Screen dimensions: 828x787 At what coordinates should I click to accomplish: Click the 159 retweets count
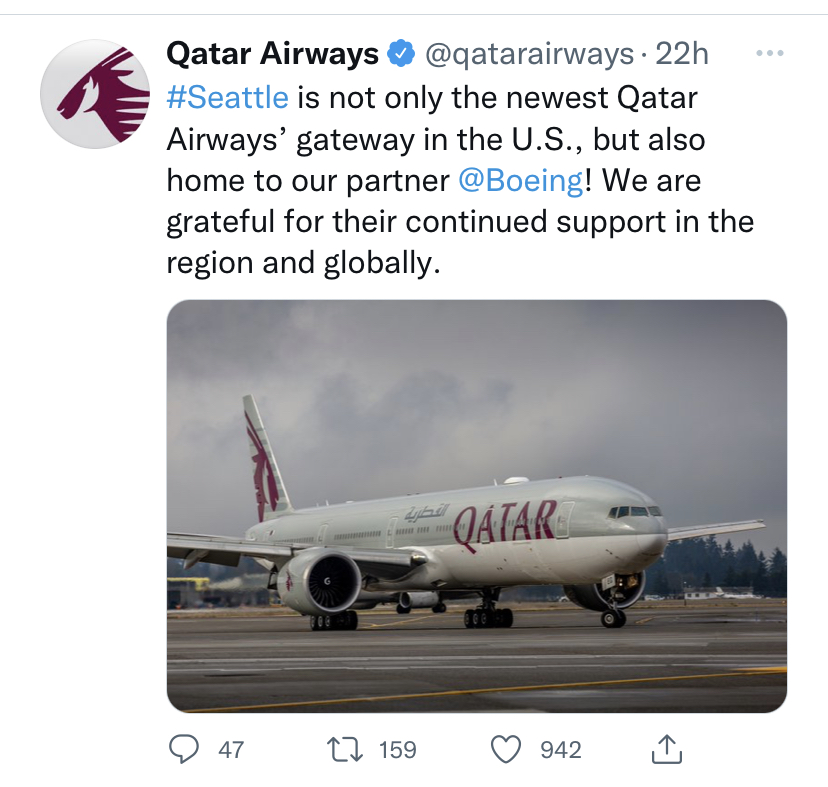[397, 749]
